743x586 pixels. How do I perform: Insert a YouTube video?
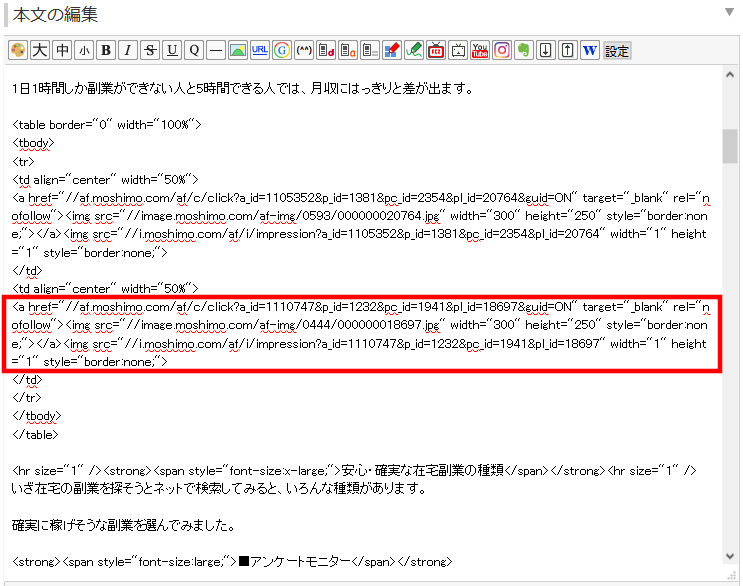[x=480, y=50]
